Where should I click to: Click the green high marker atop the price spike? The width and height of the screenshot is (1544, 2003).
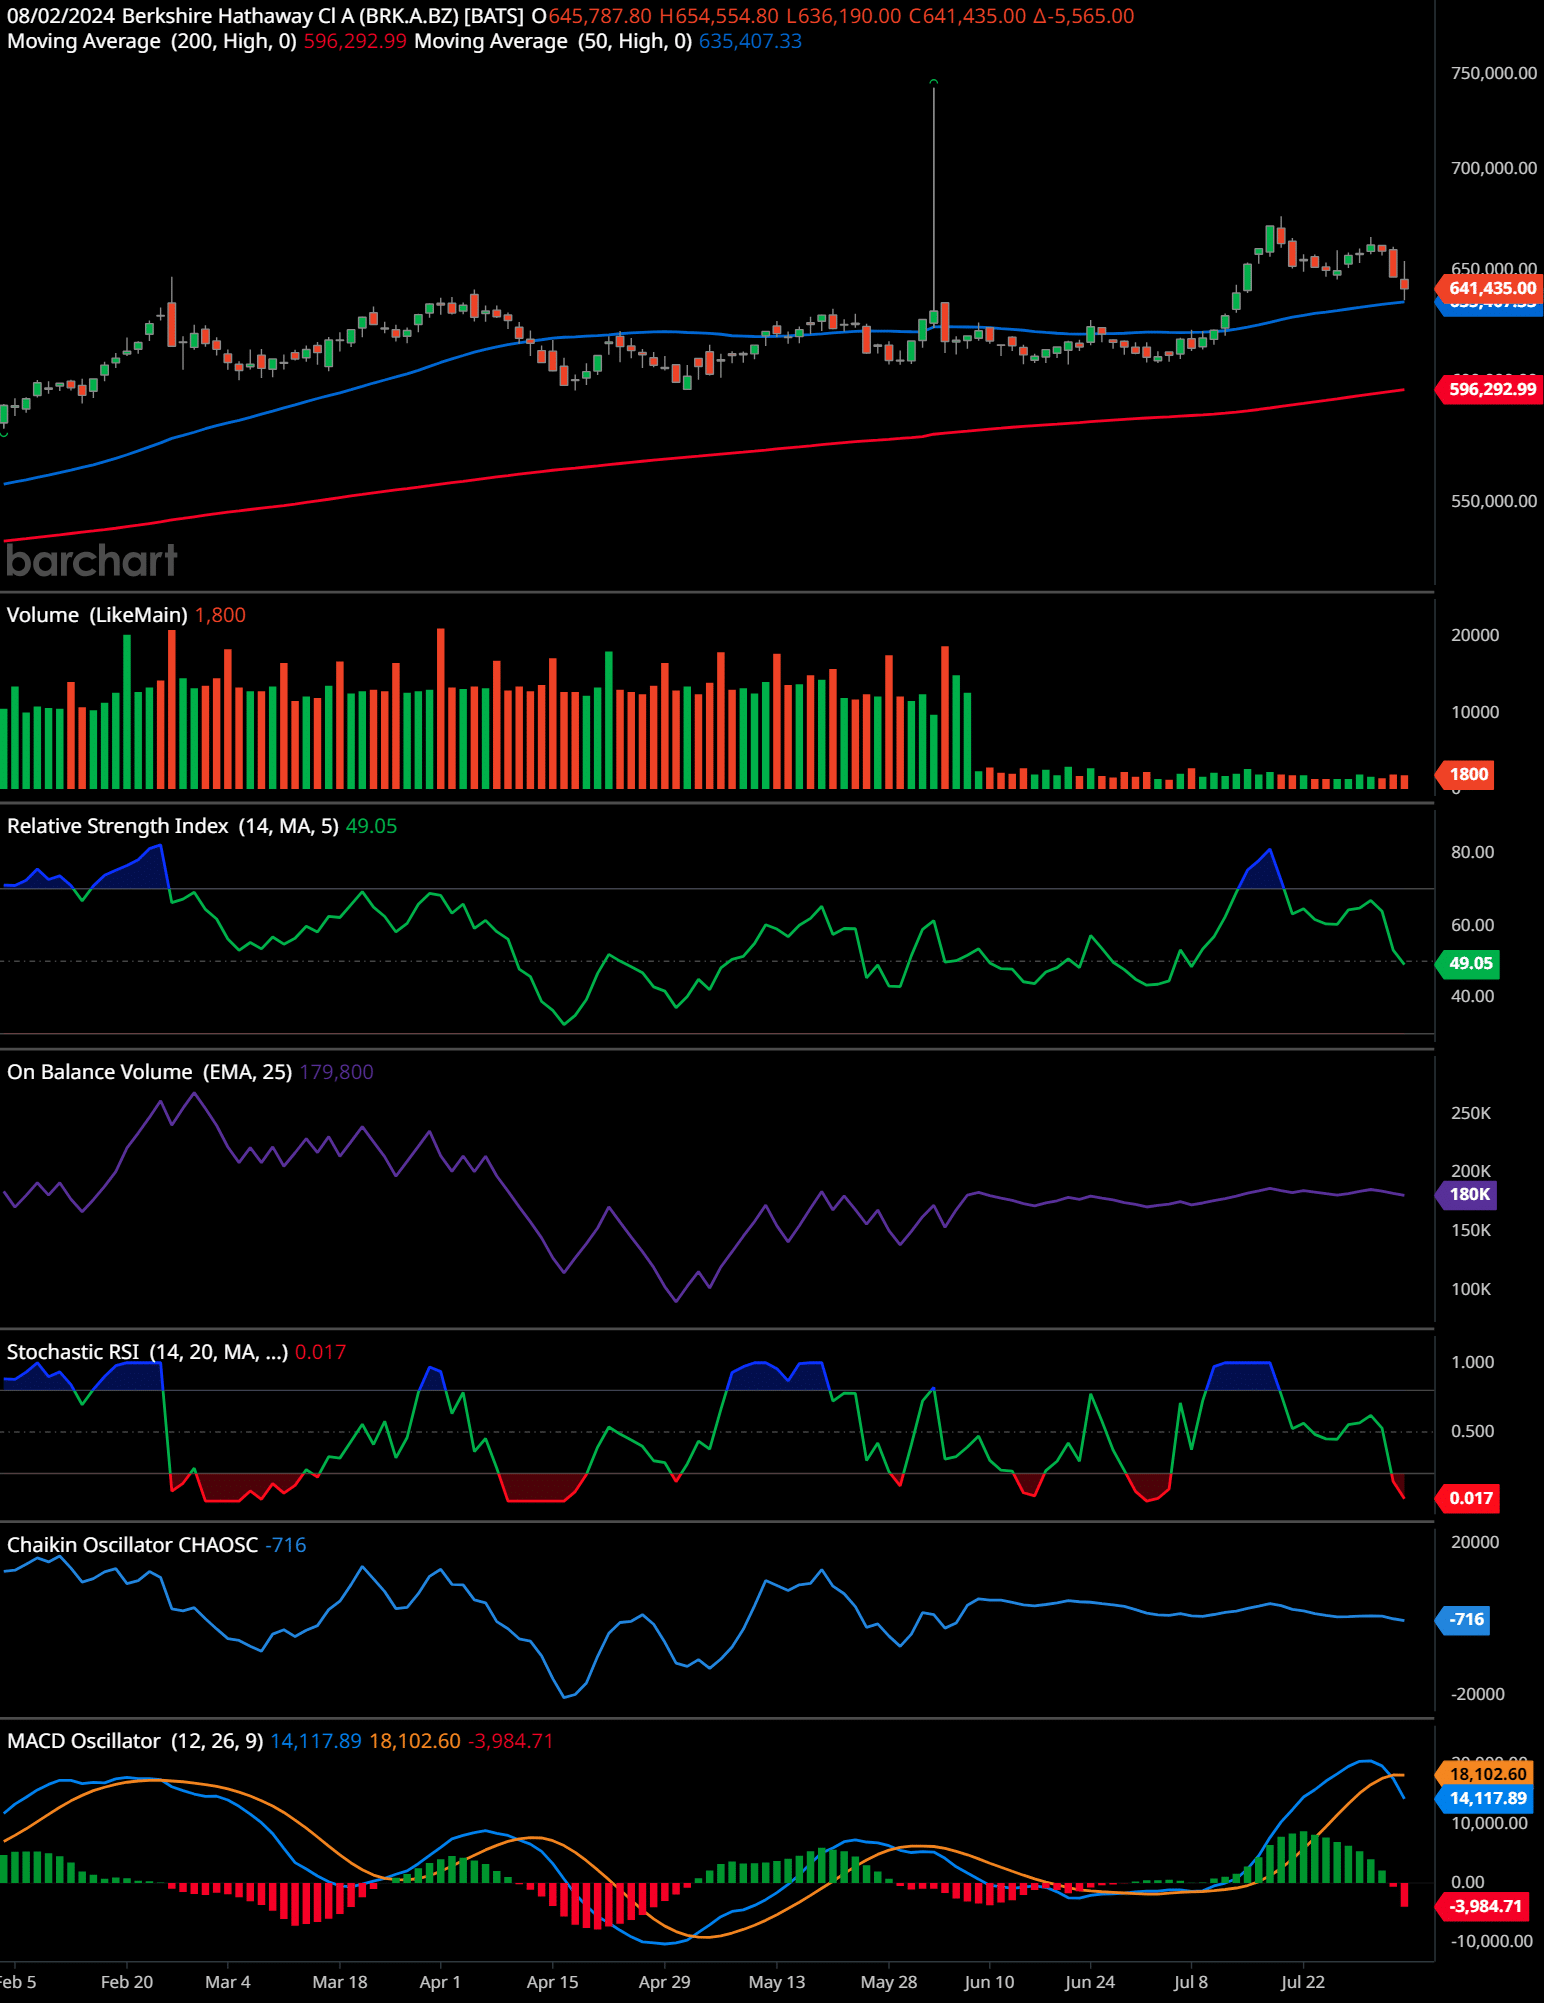coord(934,82)
